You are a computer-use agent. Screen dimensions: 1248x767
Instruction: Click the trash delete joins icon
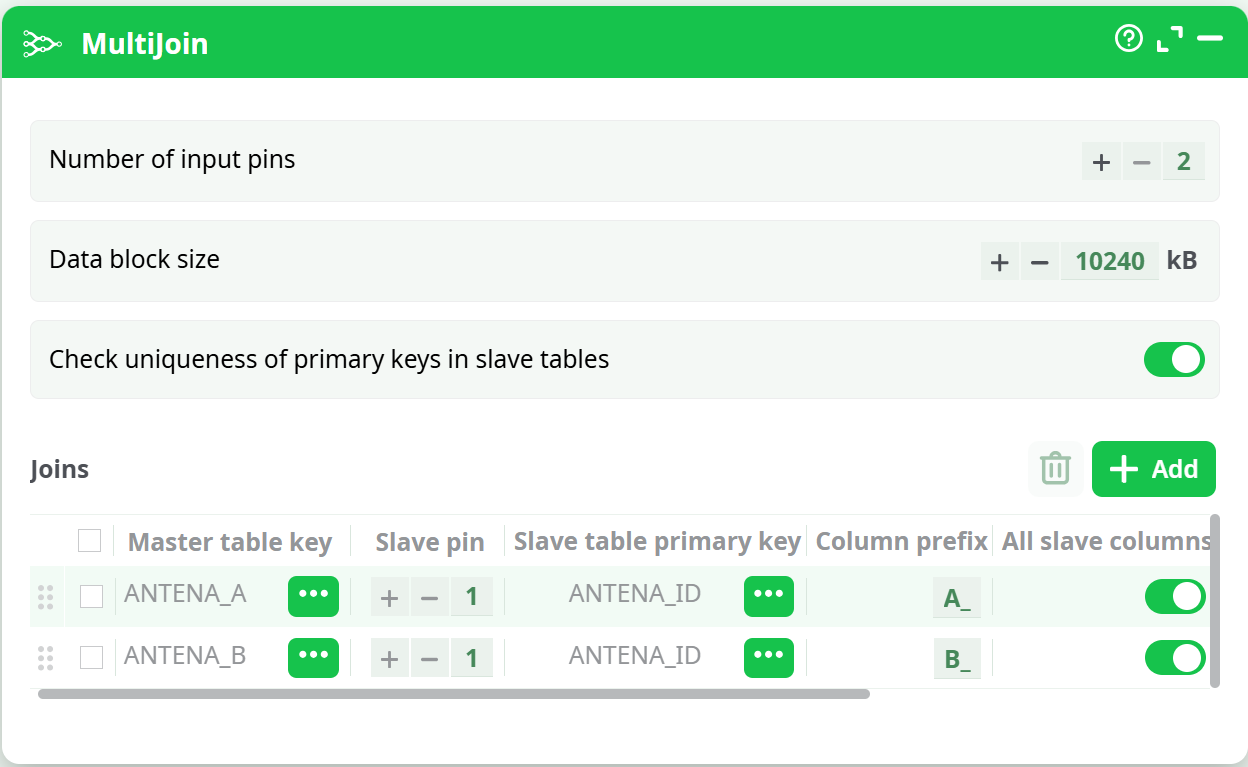pos(1055,469)
